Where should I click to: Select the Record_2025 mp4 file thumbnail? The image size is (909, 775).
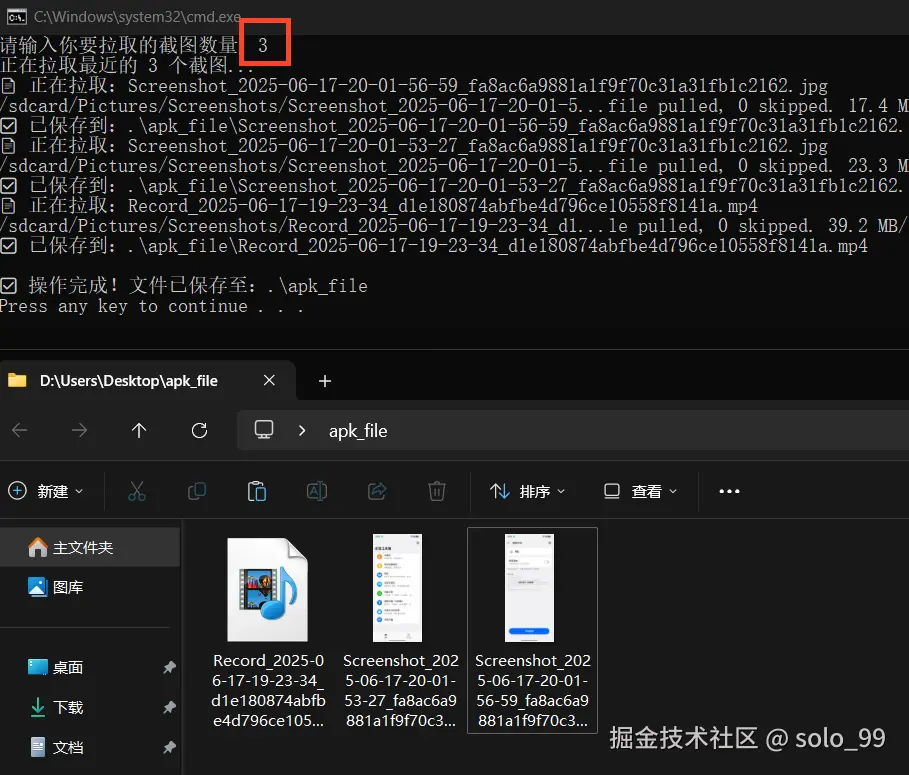(x=267, y=589)
